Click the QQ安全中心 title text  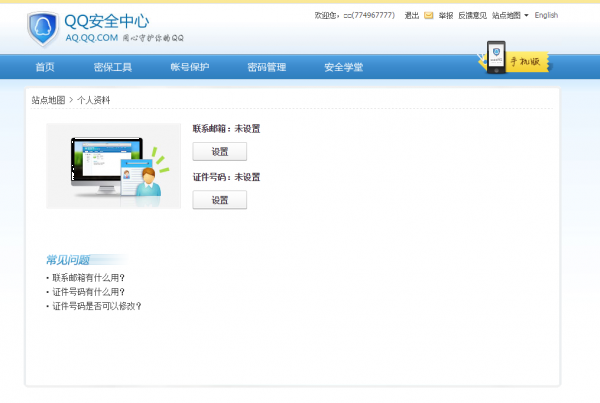[107, 21]
